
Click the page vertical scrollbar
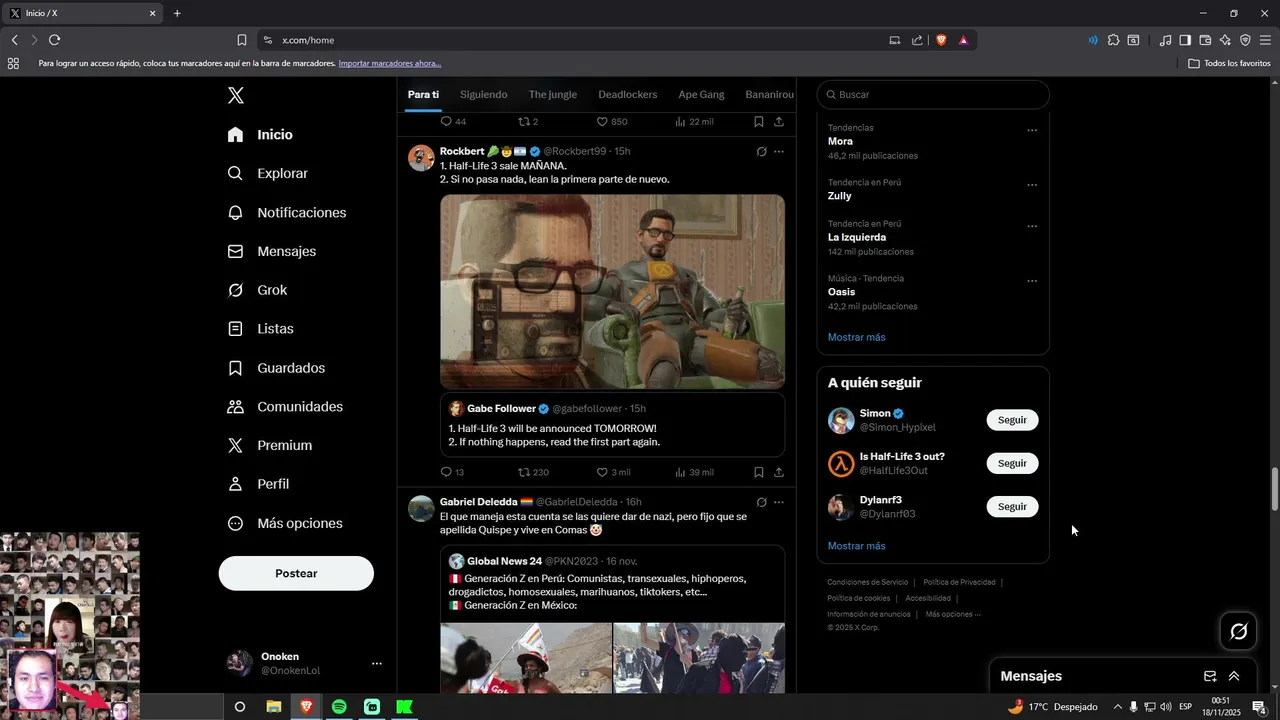1274,489
